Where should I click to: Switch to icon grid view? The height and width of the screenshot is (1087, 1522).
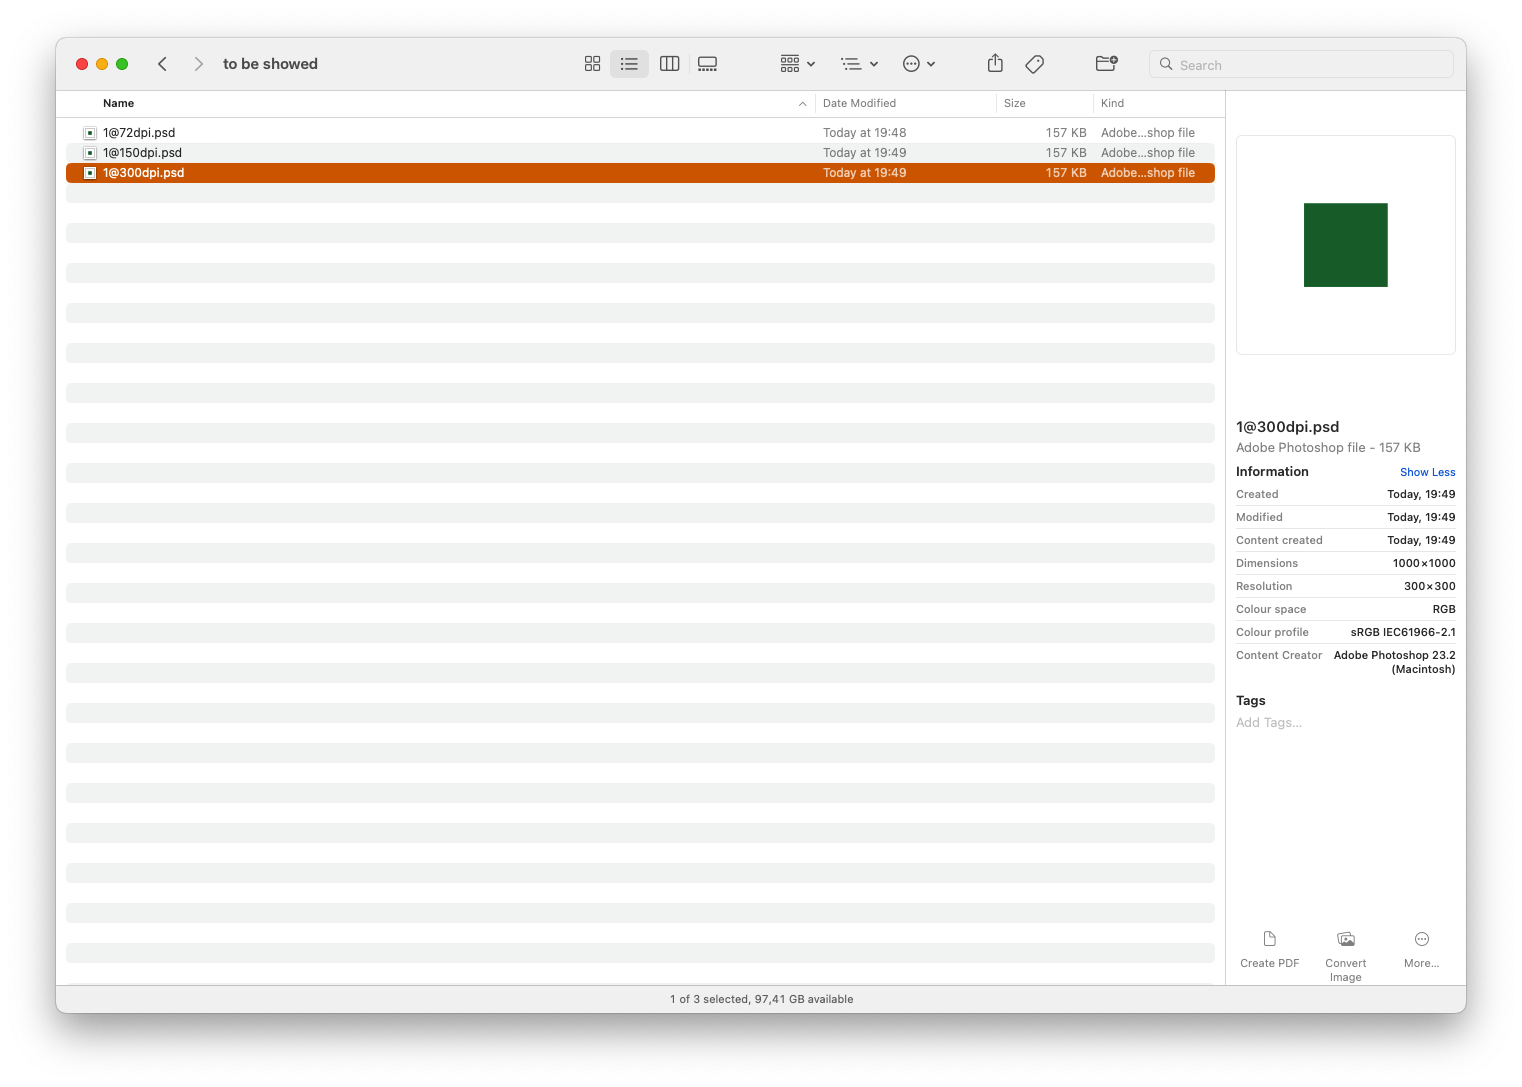[592, 64]
